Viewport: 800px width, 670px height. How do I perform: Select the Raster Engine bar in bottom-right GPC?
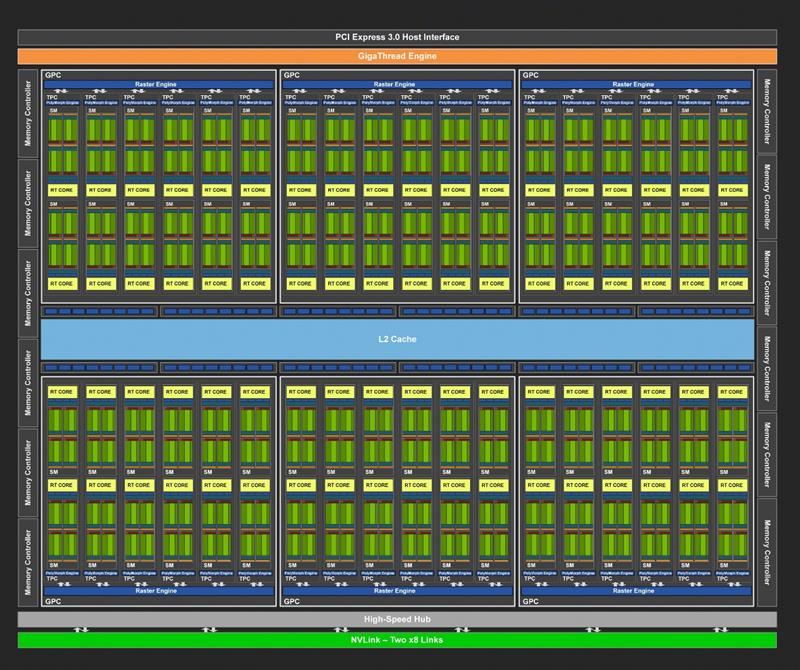pos(635,591)
